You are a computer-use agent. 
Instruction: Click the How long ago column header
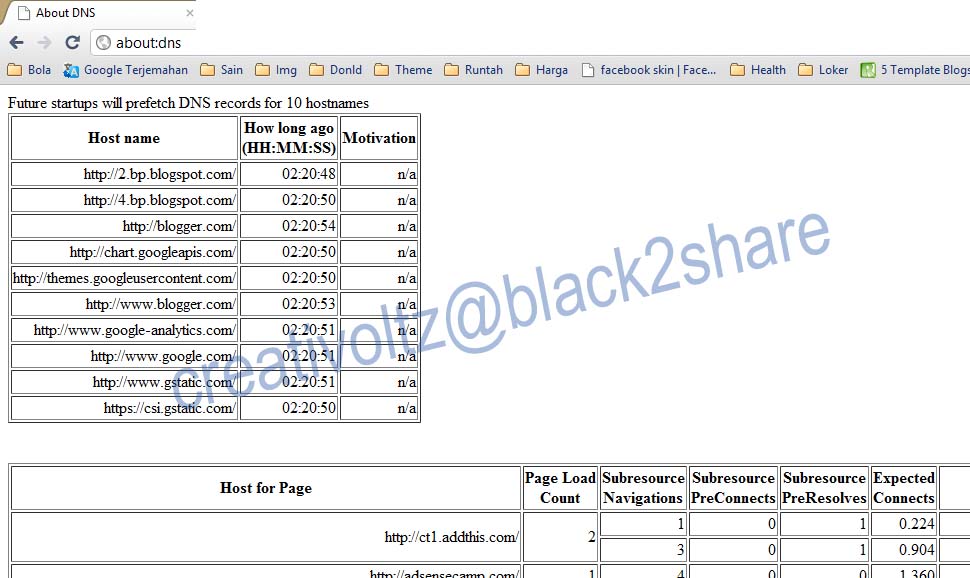point(289,138)
